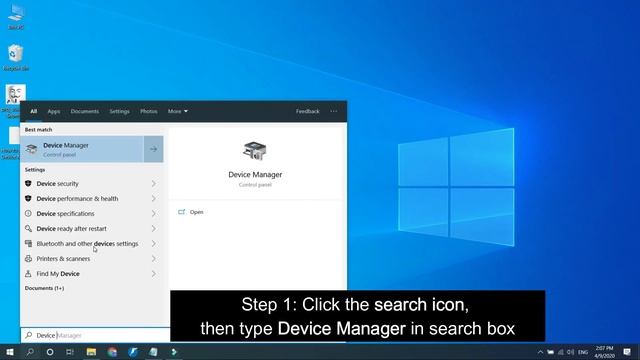Open This PC desktop icon
640x360 pixels.
(16, 17)
